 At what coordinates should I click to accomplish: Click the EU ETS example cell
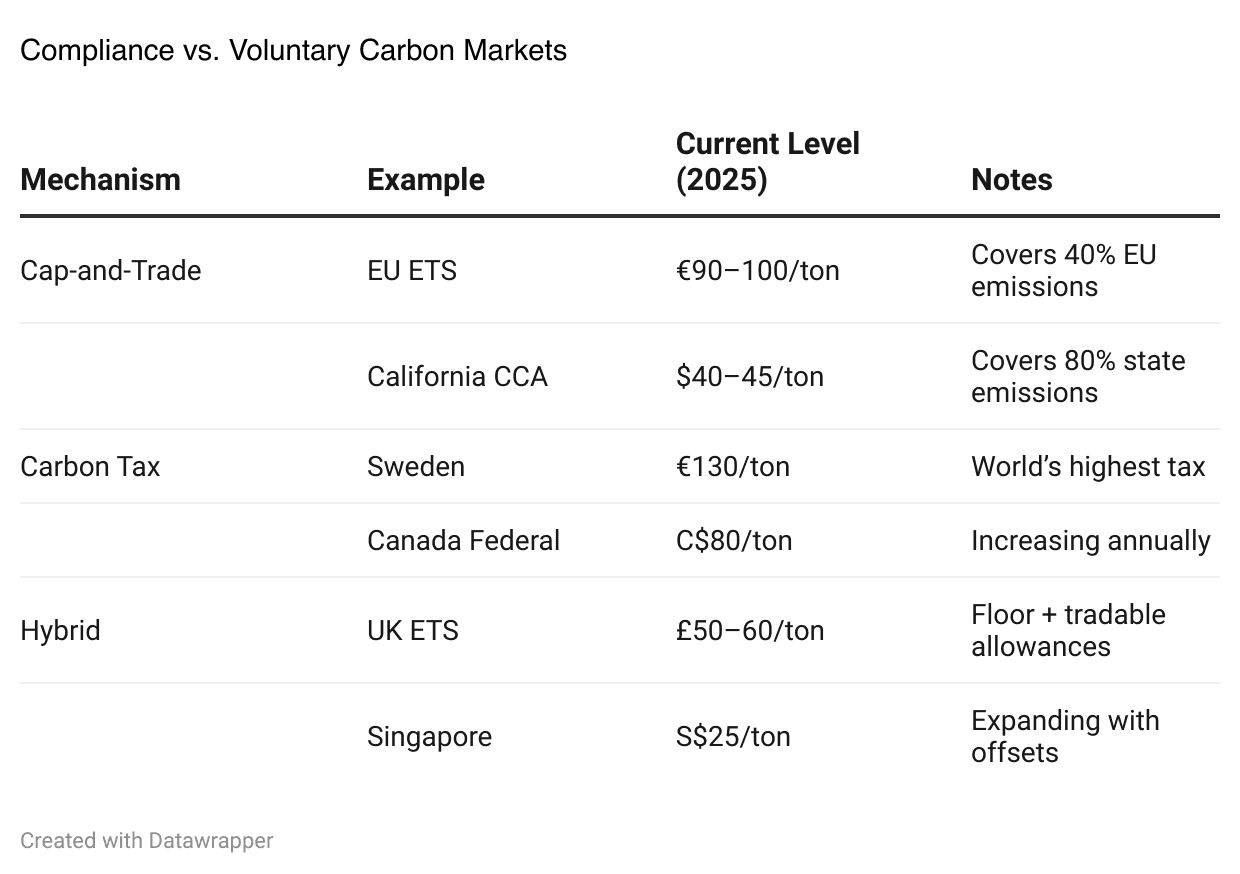coord(412,271)
